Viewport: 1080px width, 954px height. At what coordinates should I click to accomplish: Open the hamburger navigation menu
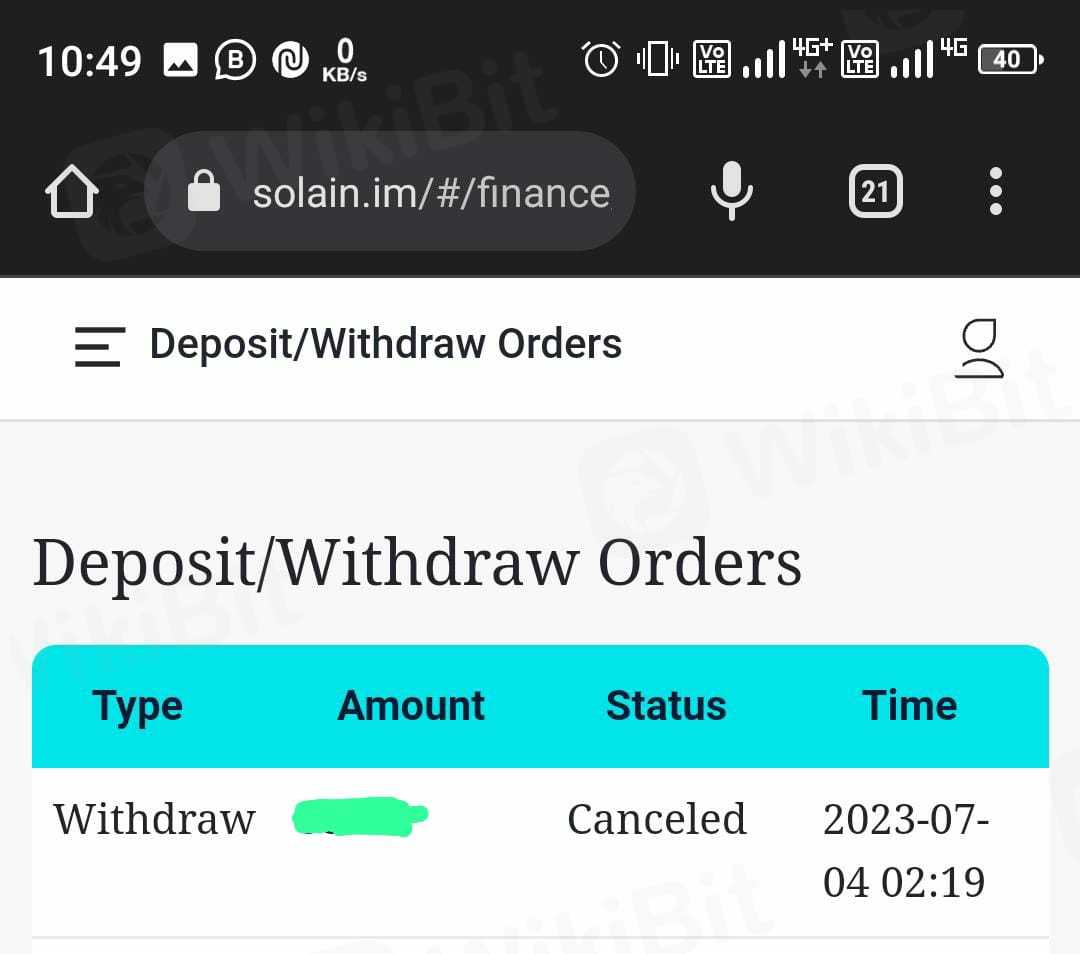[99, 346]
